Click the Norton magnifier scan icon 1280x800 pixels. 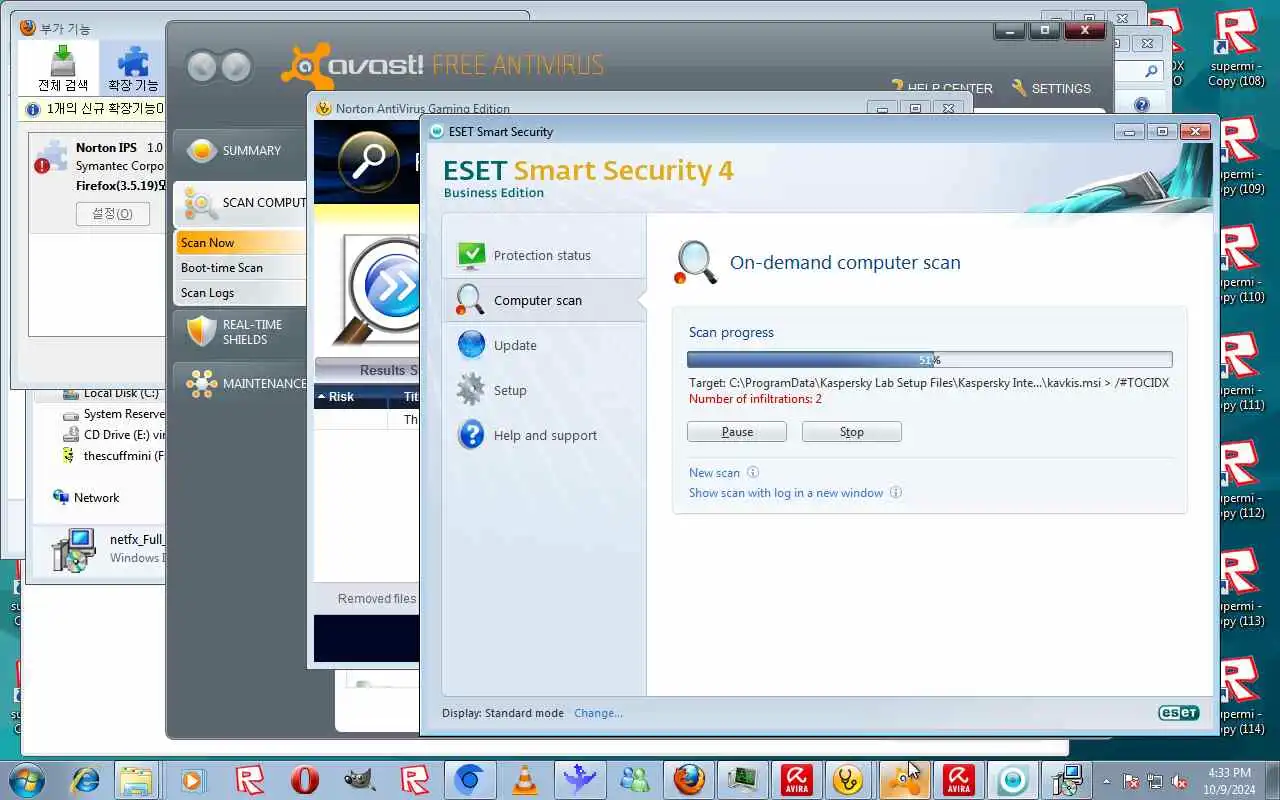368,160
